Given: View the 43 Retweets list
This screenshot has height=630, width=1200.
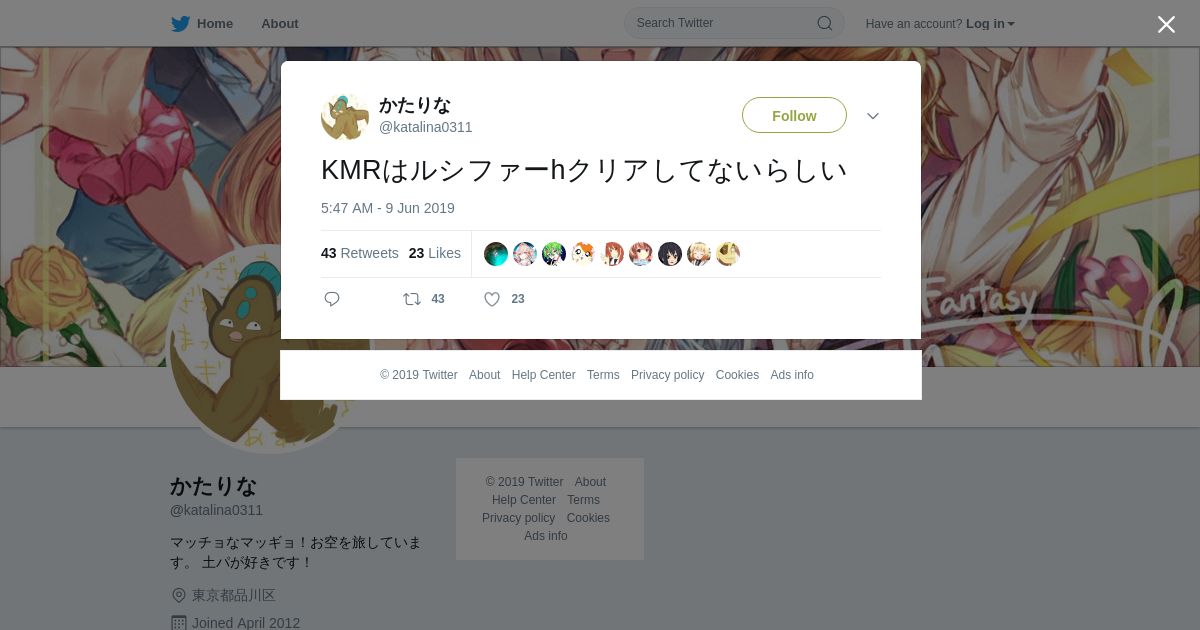Looking at the screenshot, I should [359, 253].
